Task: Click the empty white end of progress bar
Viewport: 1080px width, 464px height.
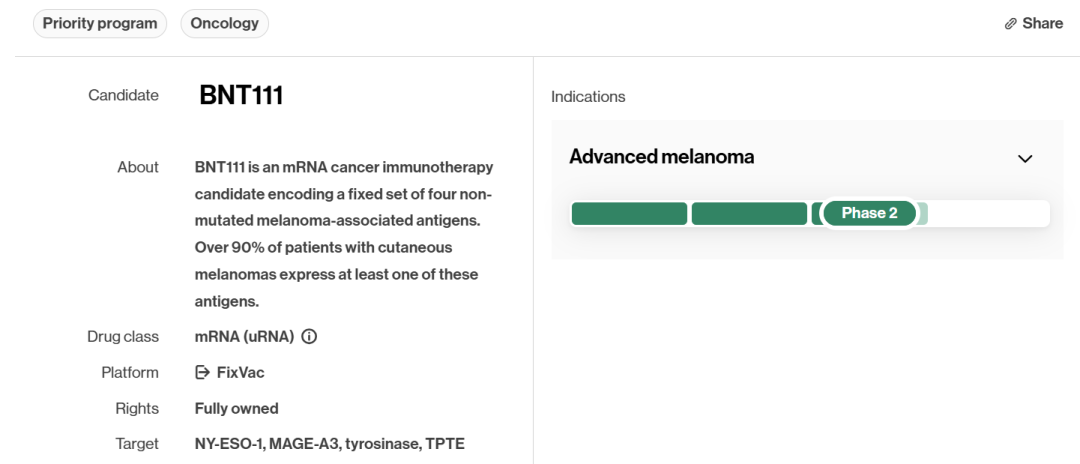Action: tap(988, 213)
